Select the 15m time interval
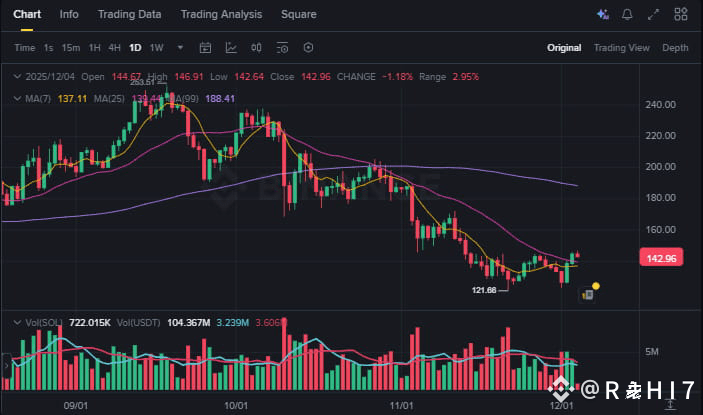 click(71, 48)
